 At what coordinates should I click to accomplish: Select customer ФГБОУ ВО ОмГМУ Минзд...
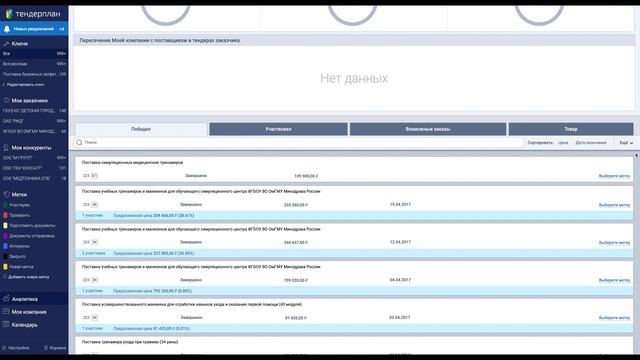click(34, 131)
